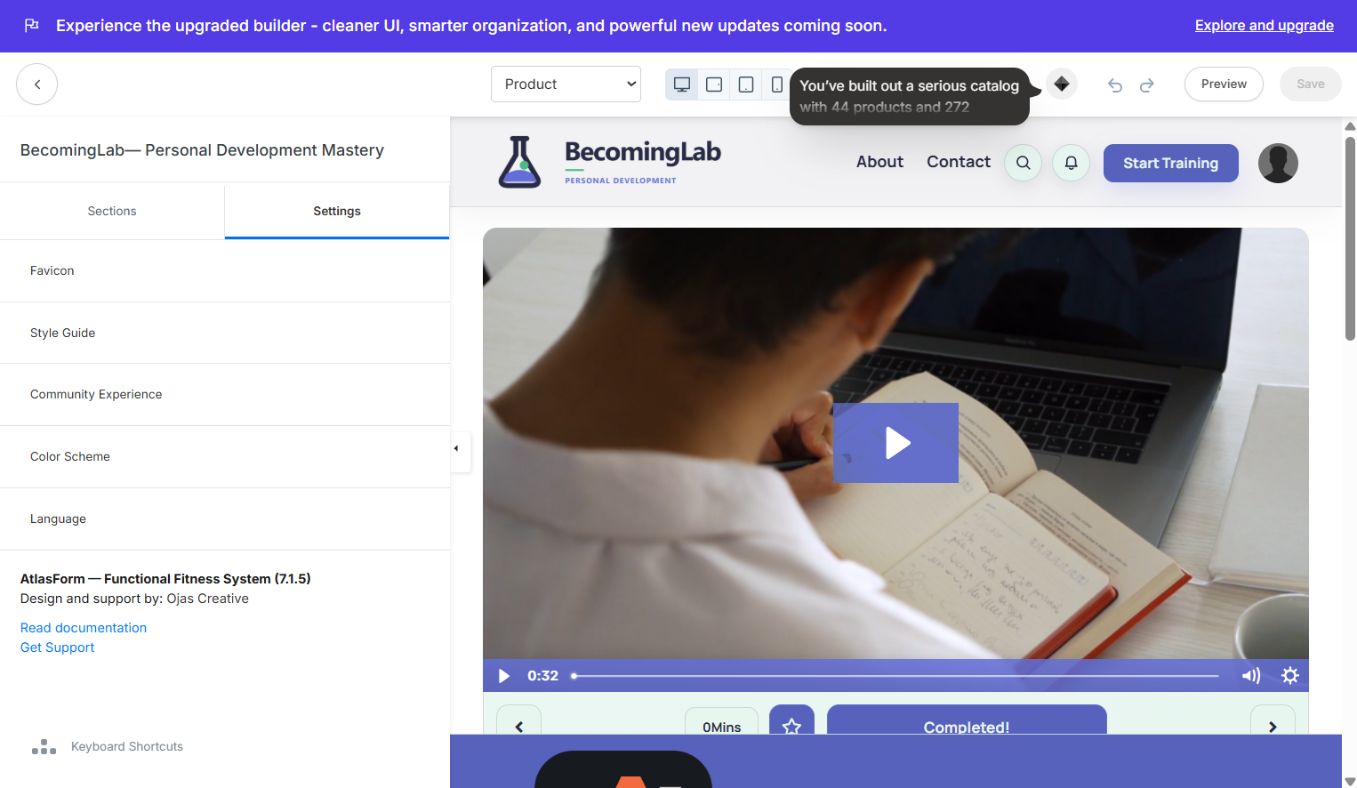This screenshot has width=1357, height=788.
Task: Open the Read documentation link
Action: click(83, 628)
